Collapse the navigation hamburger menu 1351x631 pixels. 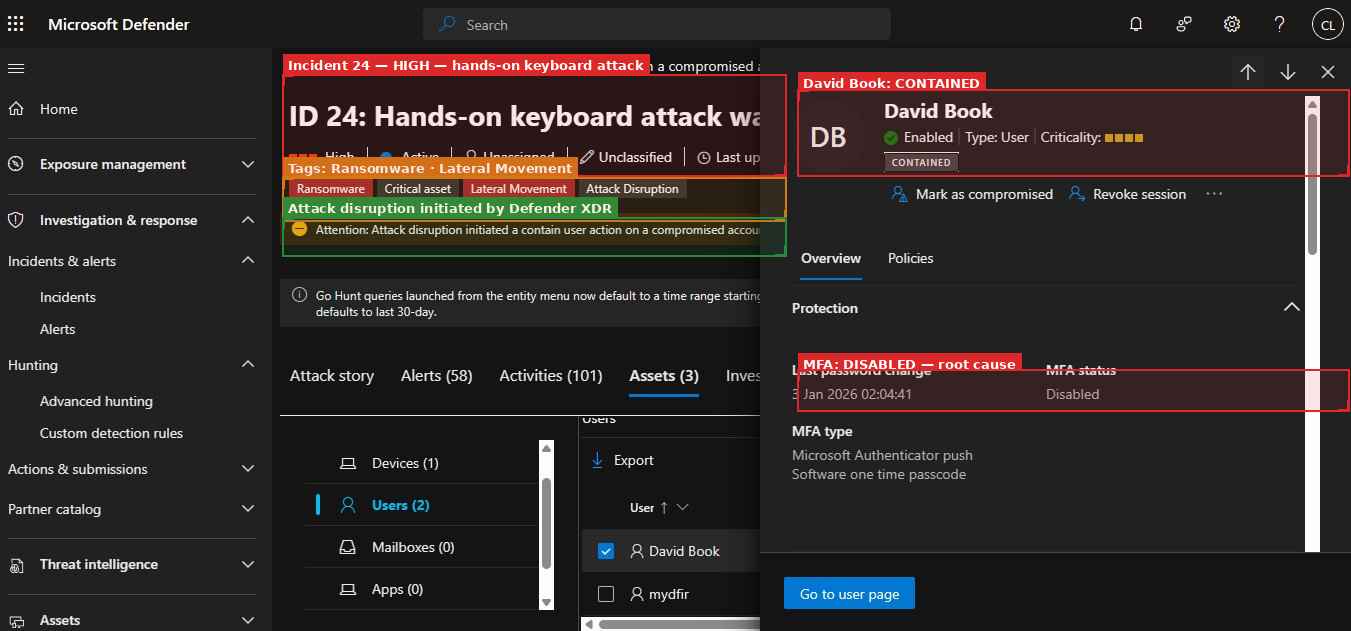coord(16,68)
